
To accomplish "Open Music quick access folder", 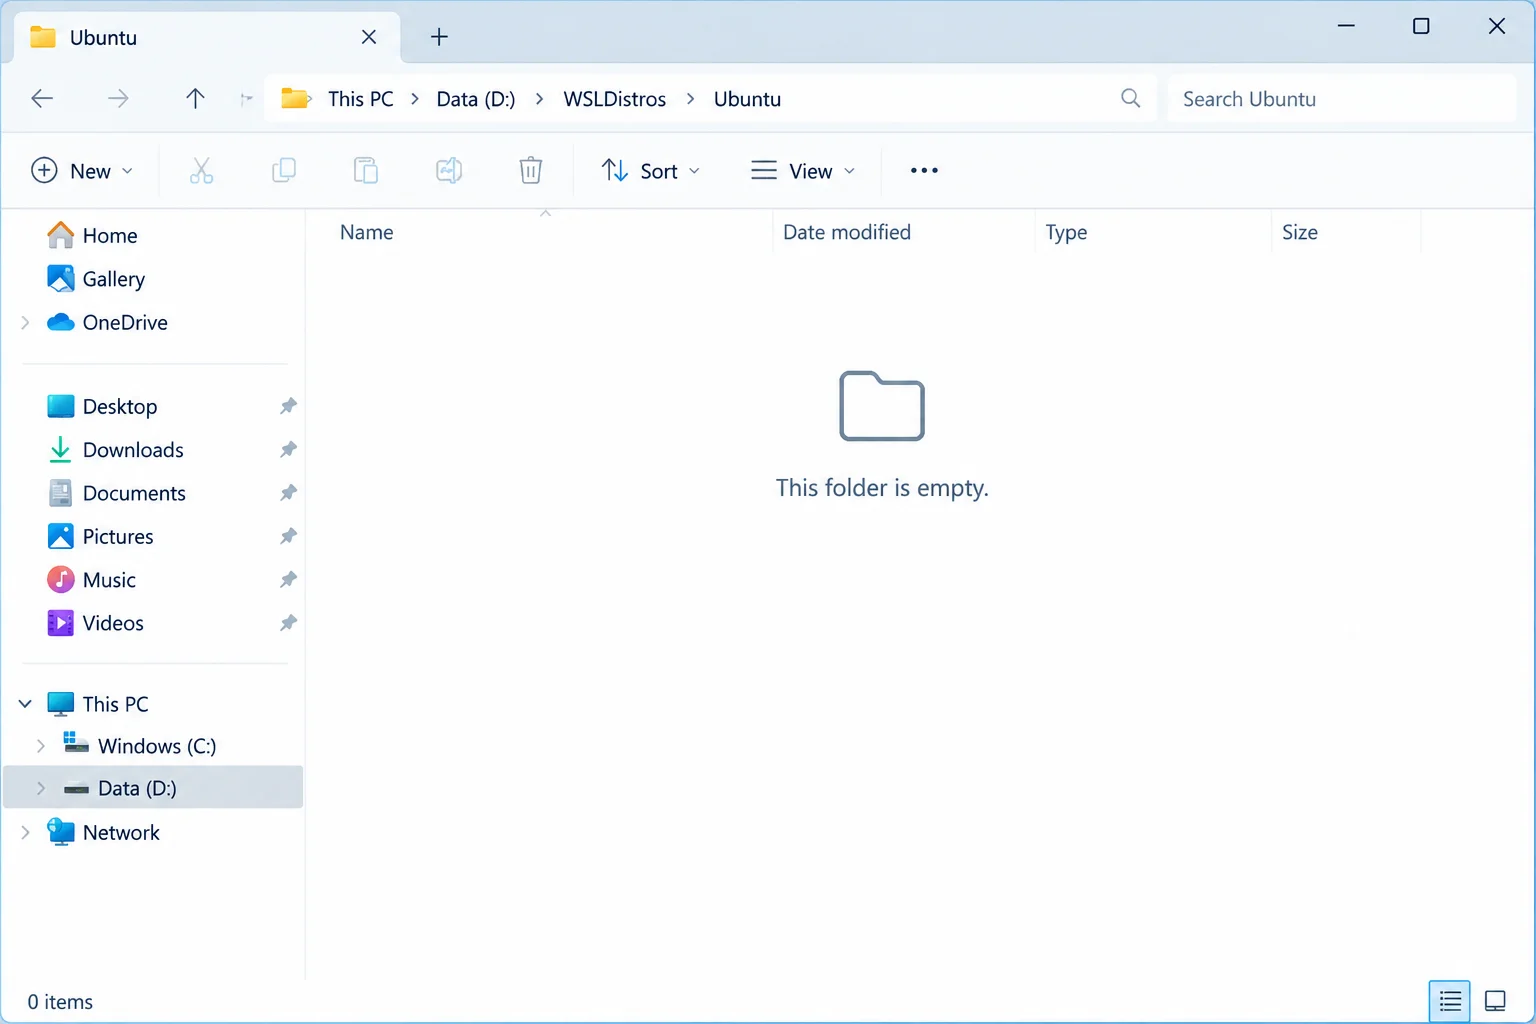I will point(91,580).
